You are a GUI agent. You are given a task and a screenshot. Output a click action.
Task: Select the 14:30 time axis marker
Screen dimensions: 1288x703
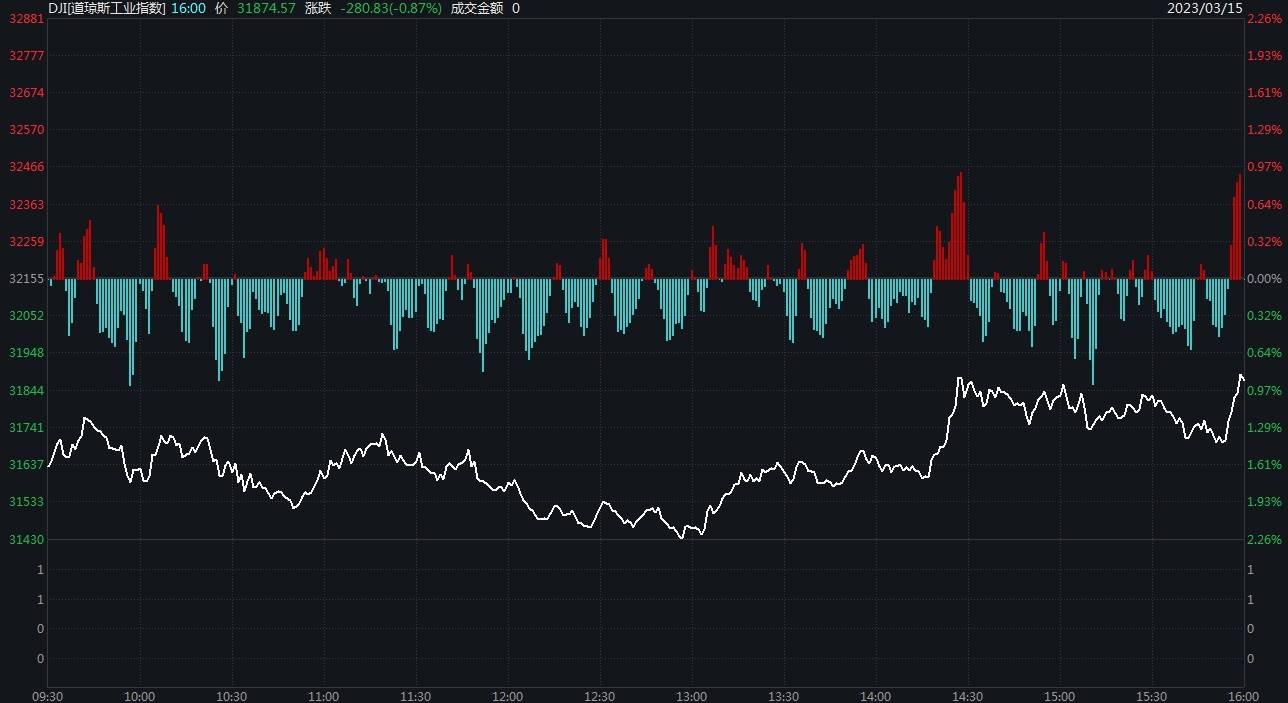pos(967,696)
